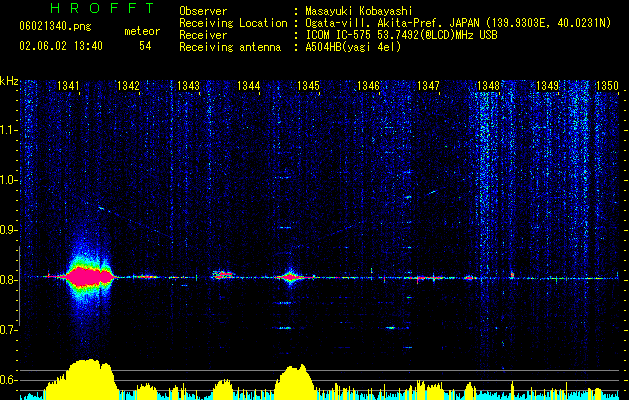Select the file name 06021340.png
This screenshot has height=400, width=629.
pyautogui.click(x=55, y=27)
